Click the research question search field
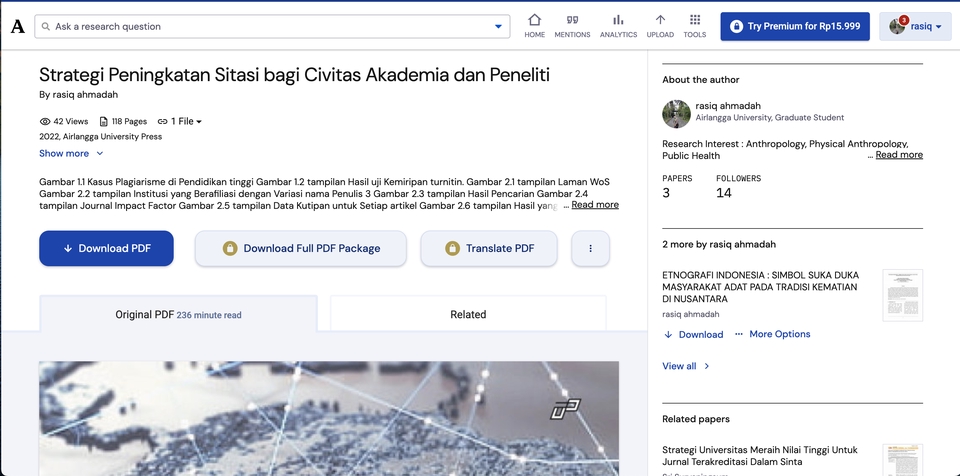 tap(265, 27)
